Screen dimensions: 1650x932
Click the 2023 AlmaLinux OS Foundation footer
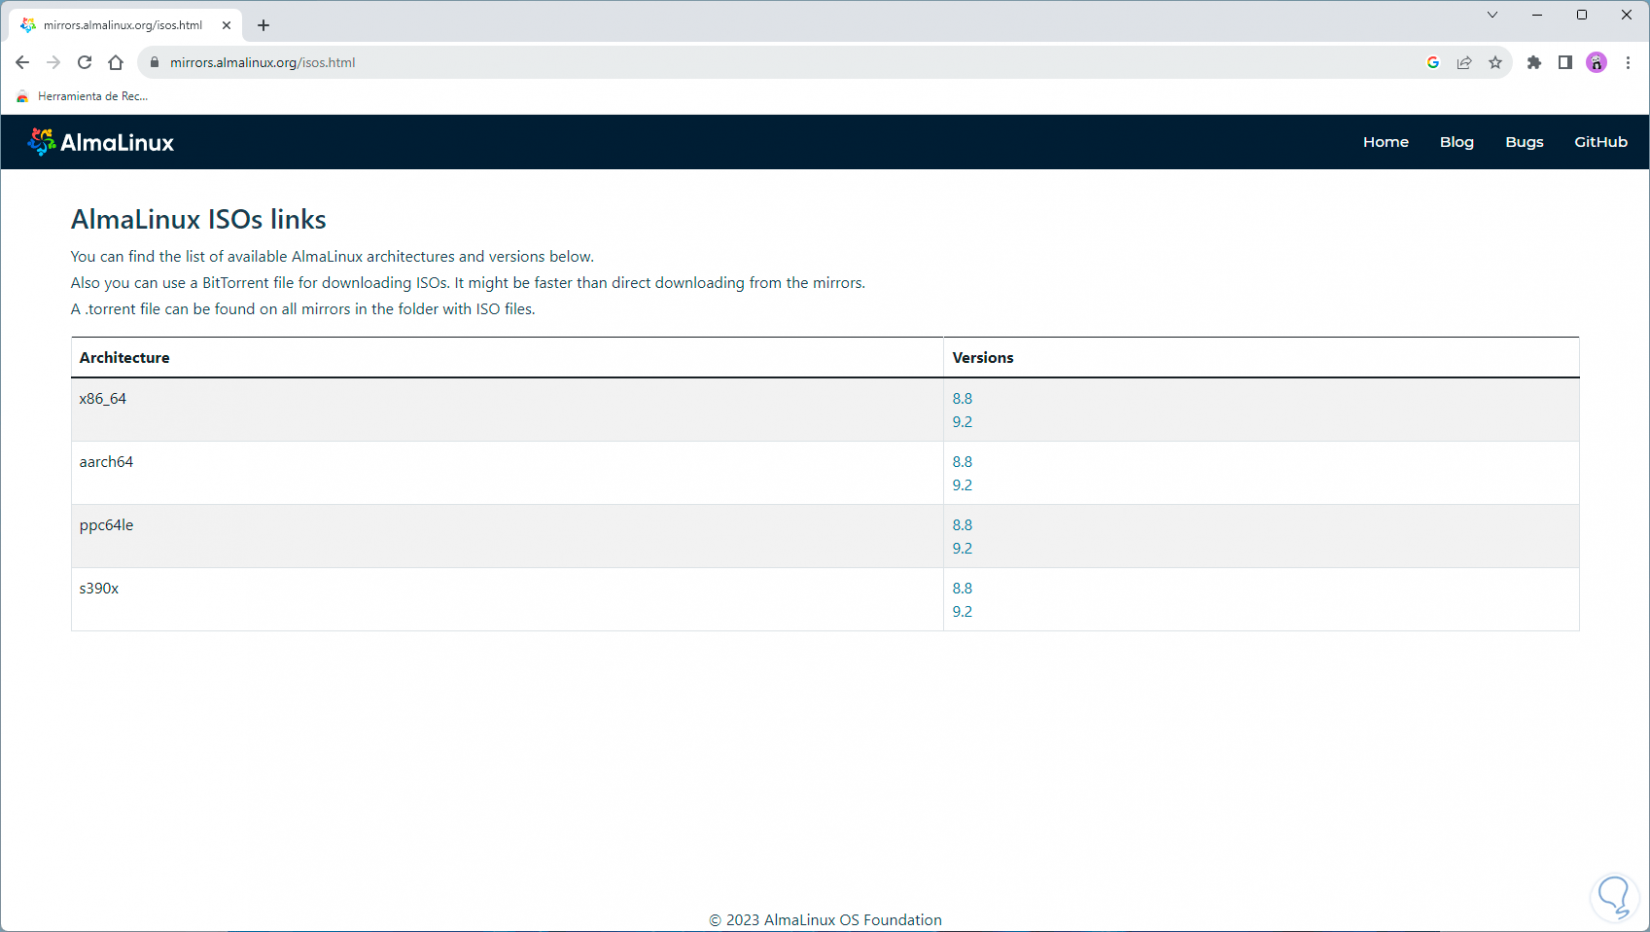tap(825, 920)
